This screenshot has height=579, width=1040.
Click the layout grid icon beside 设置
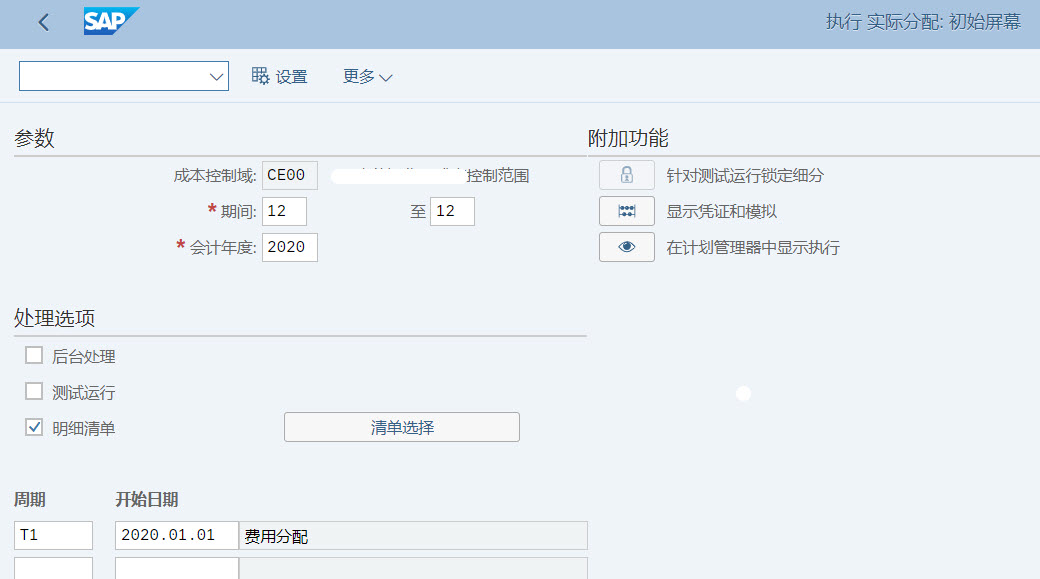pos(259,76)
